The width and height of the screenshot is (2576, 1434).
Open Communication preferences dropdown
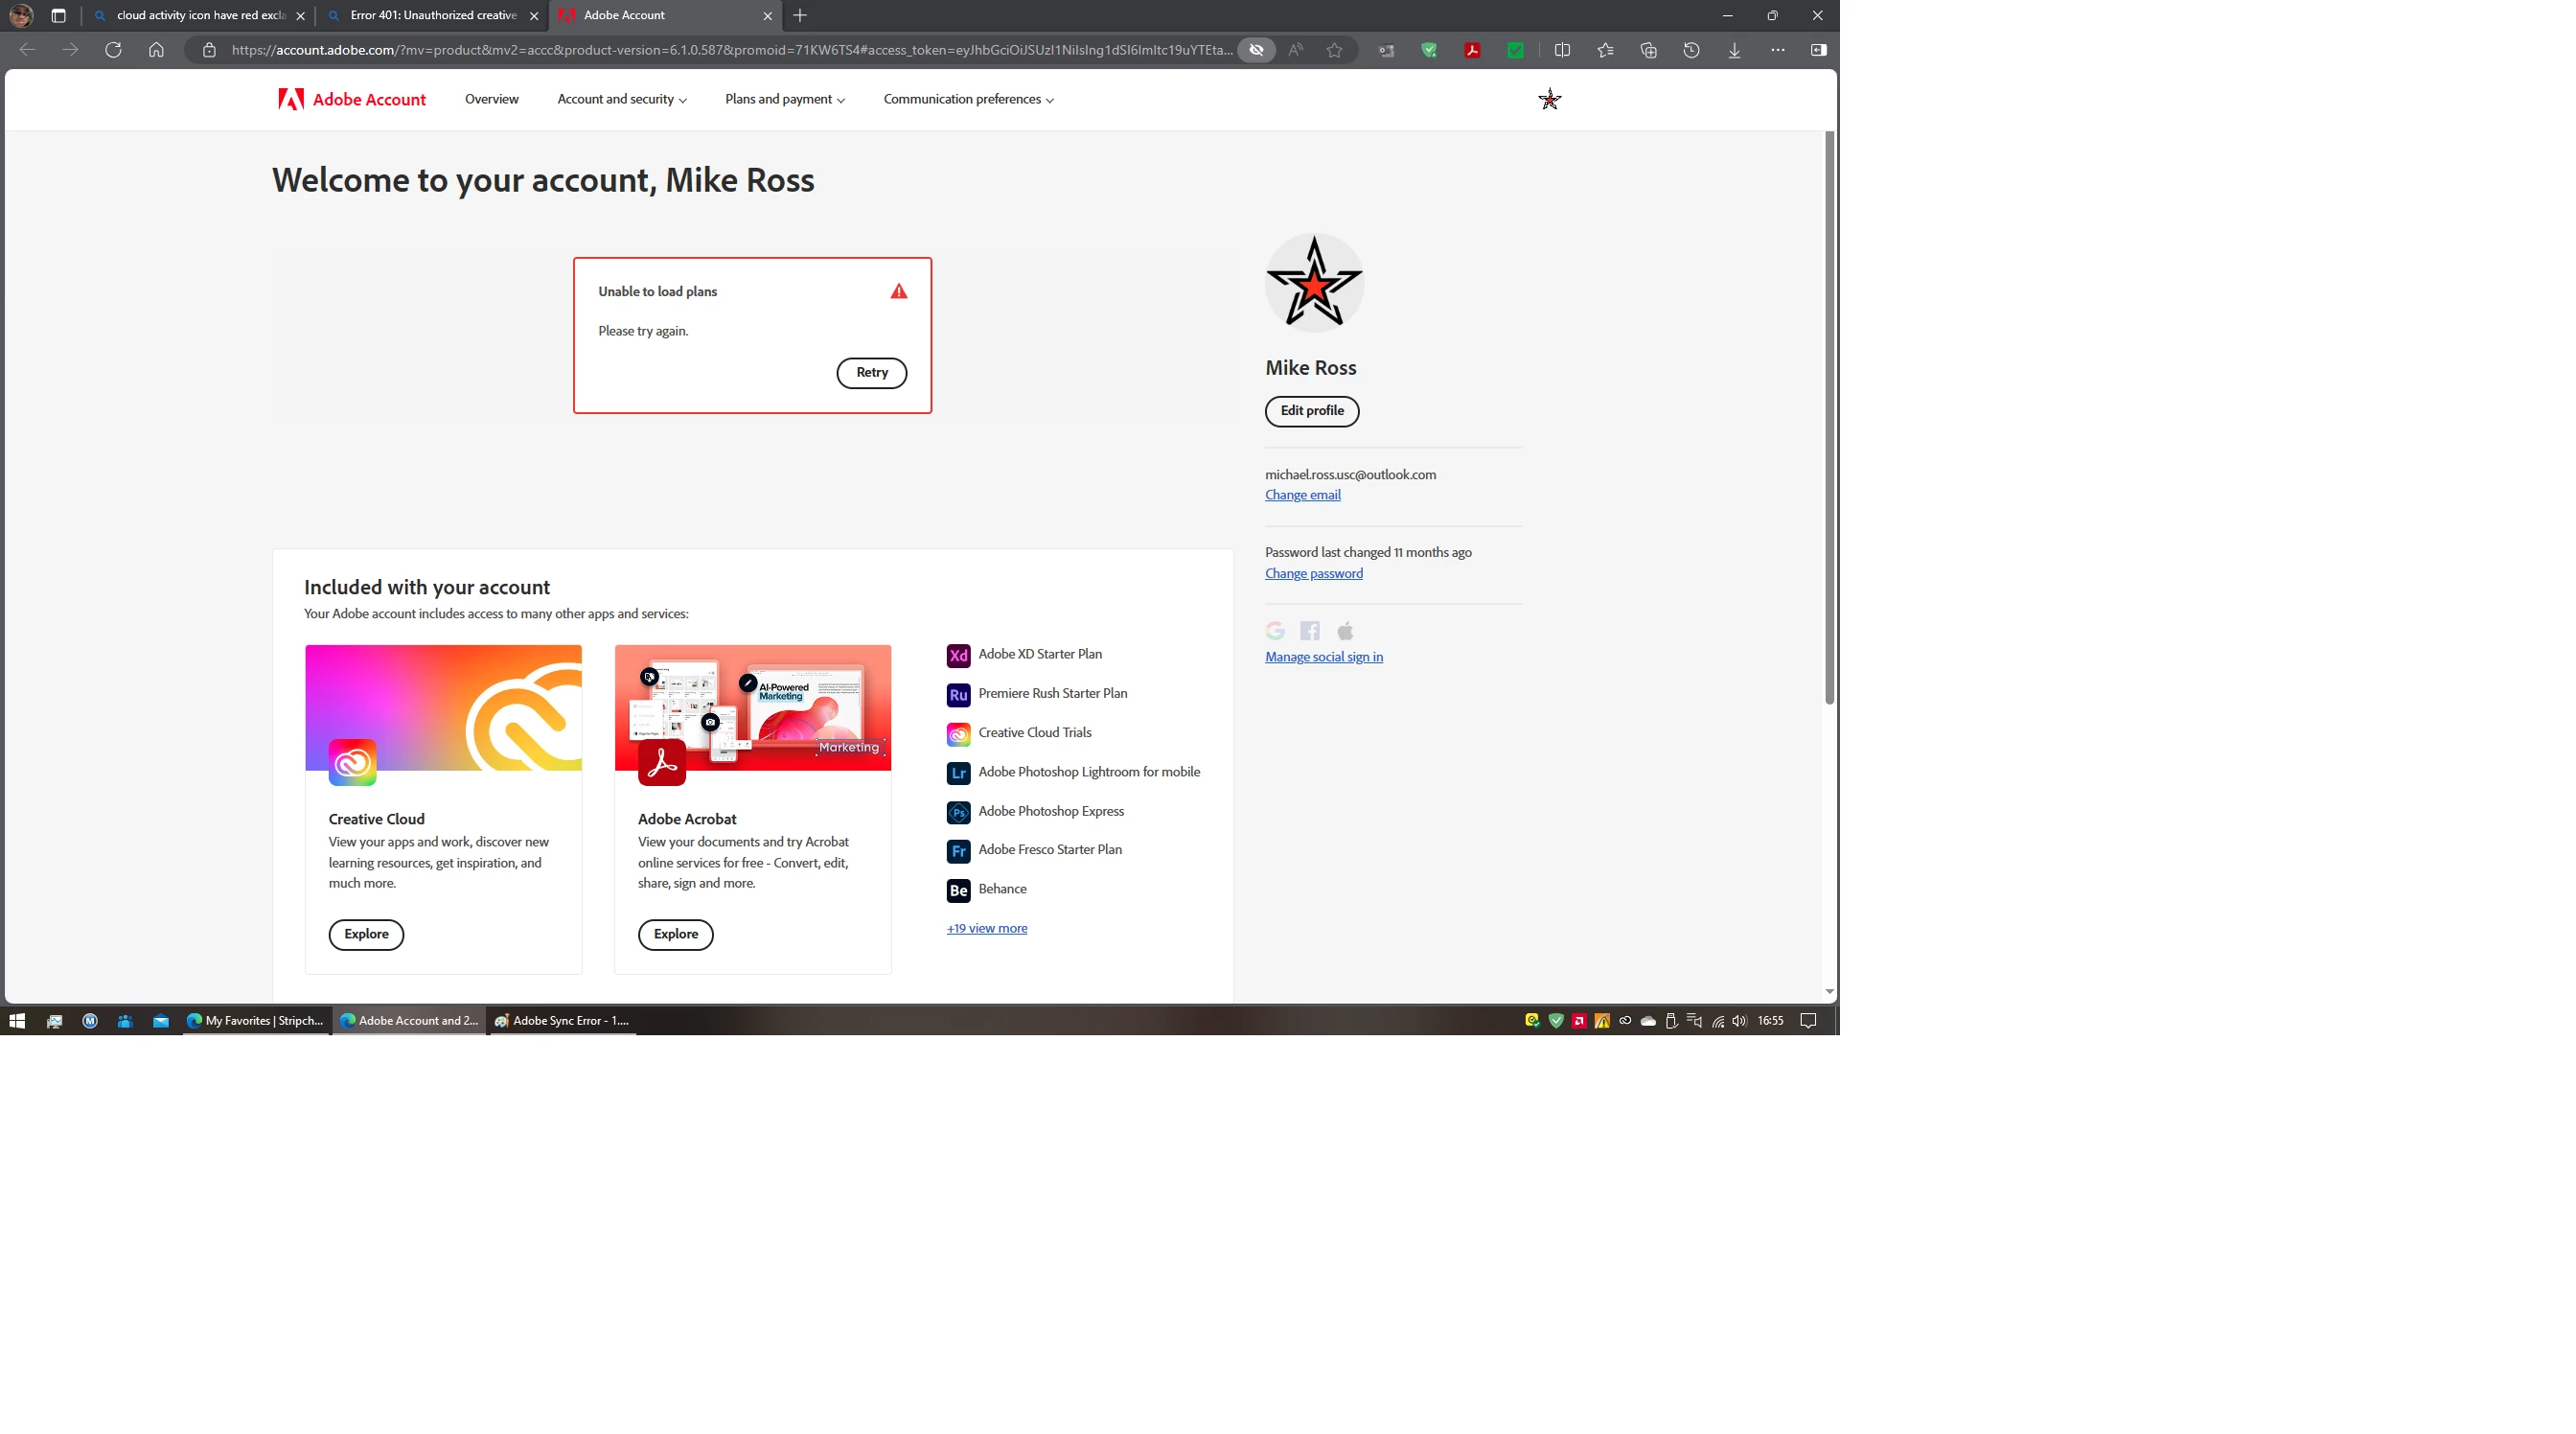tap(968, 99)
